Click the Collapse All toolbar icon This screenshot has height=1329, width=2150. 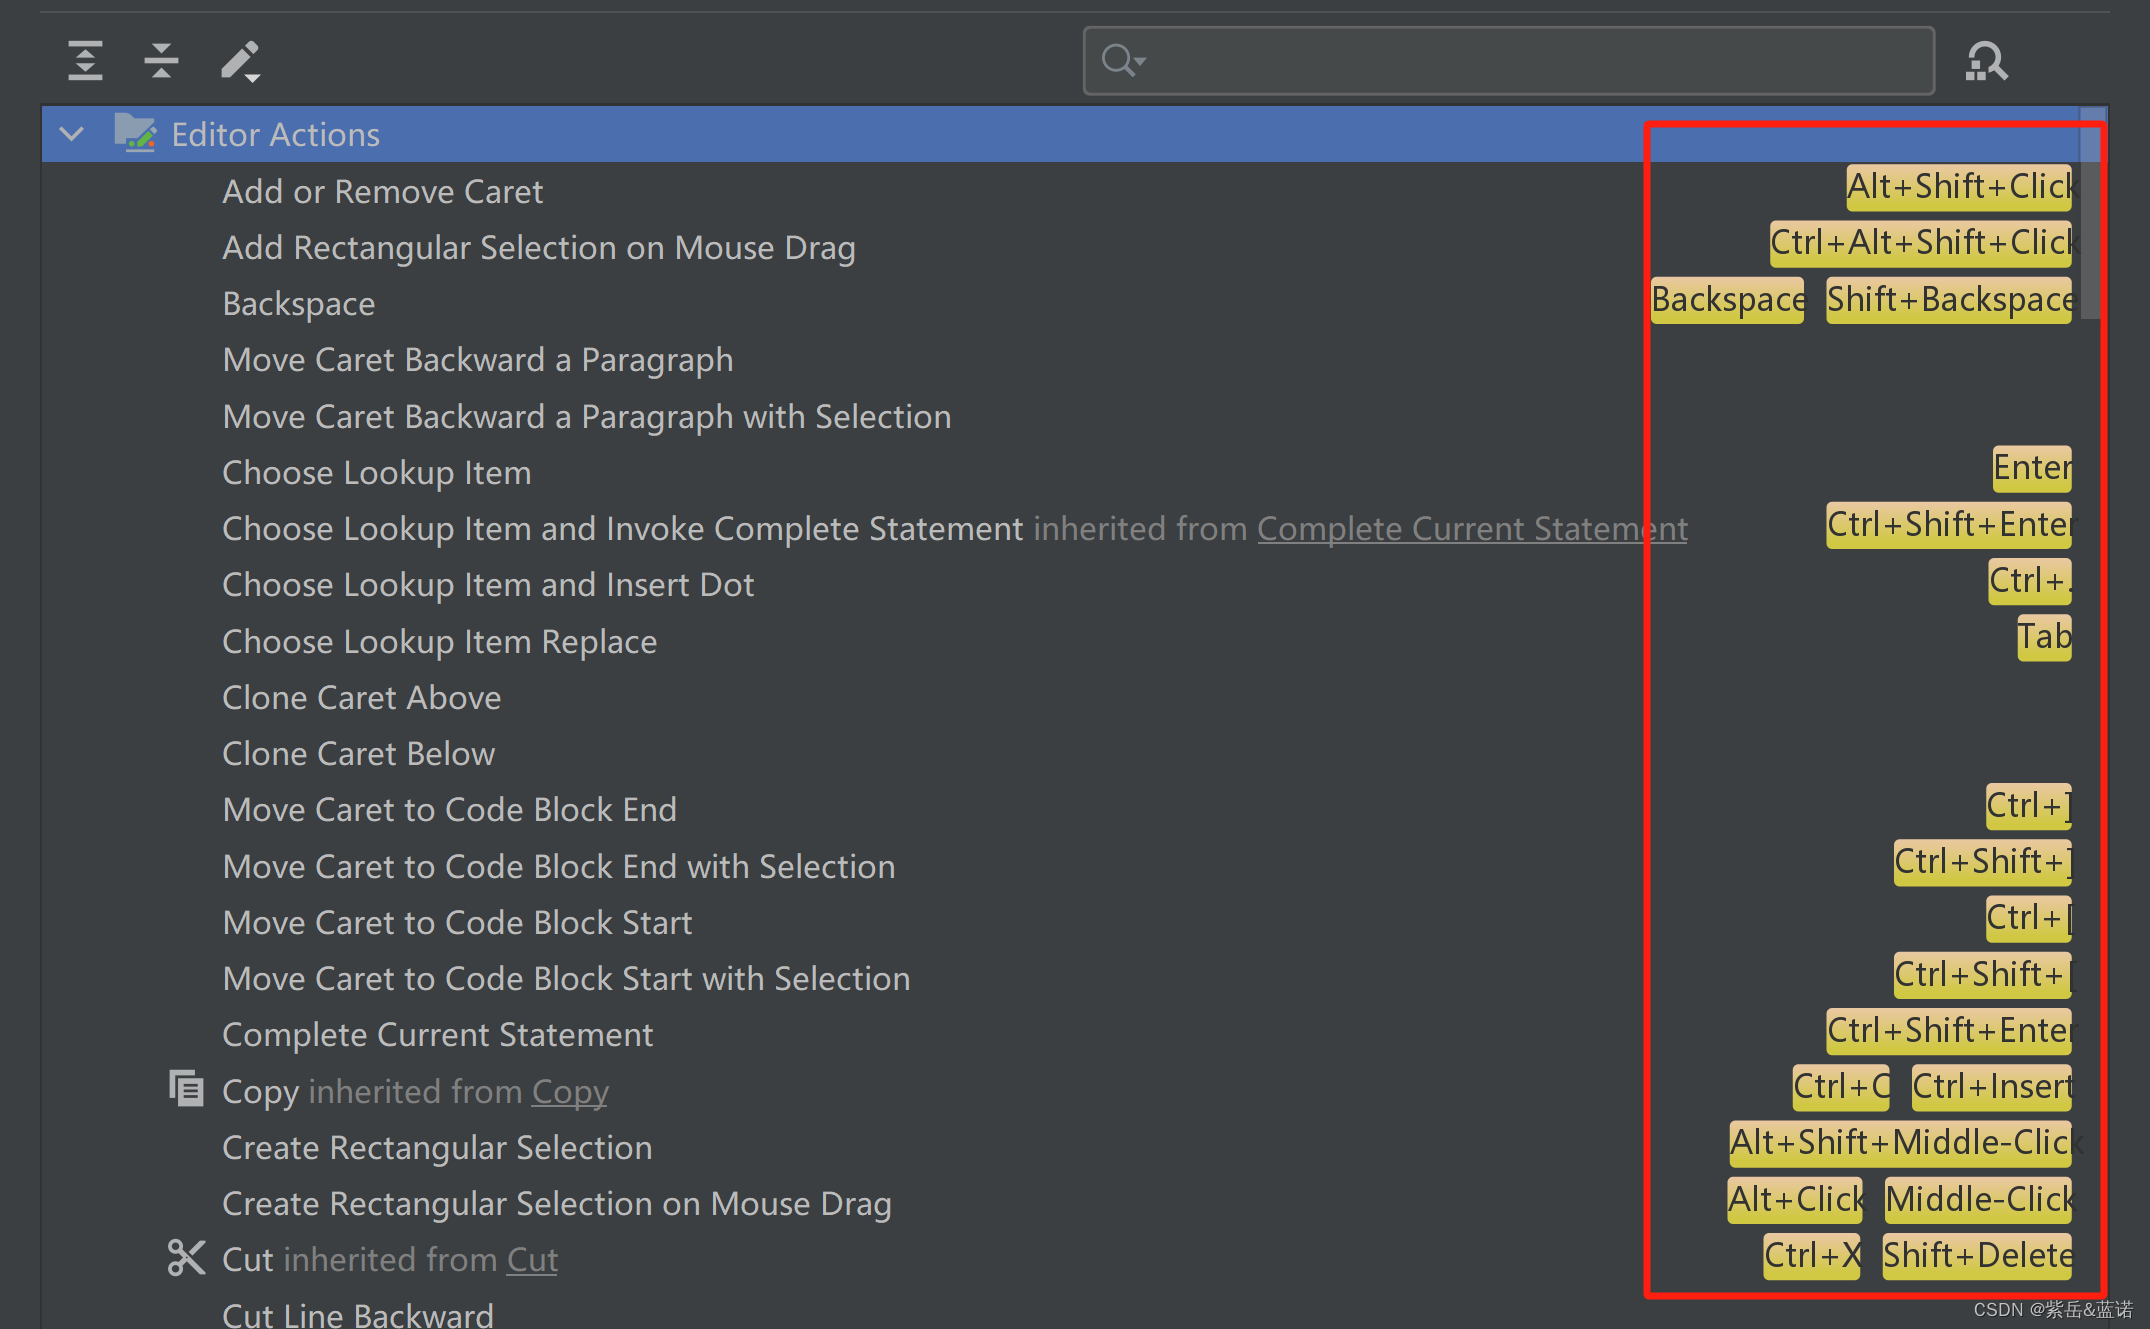(x=161, y=61)
